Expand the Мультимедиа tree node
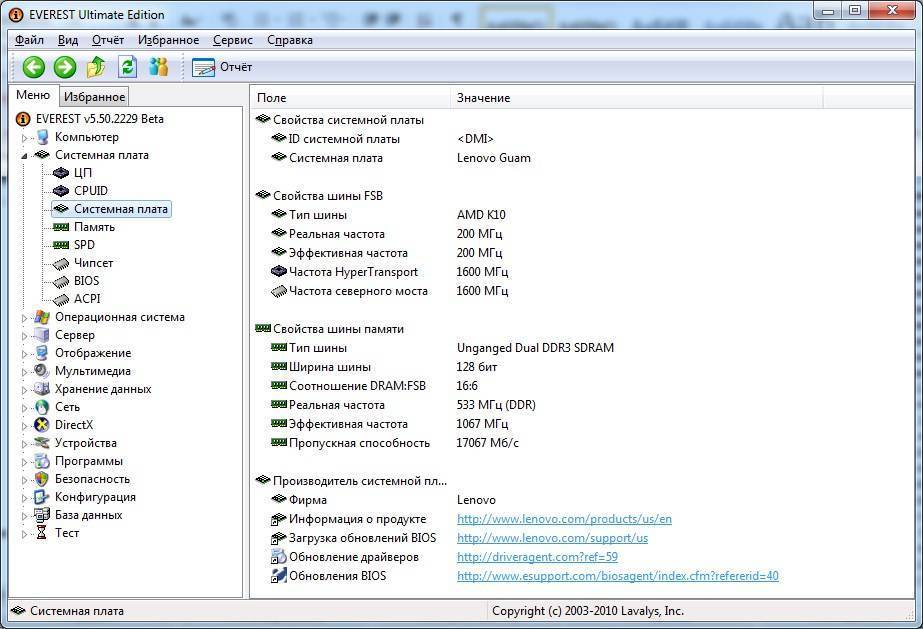Screen dimensions: 923x629 [x=24, y=372]
